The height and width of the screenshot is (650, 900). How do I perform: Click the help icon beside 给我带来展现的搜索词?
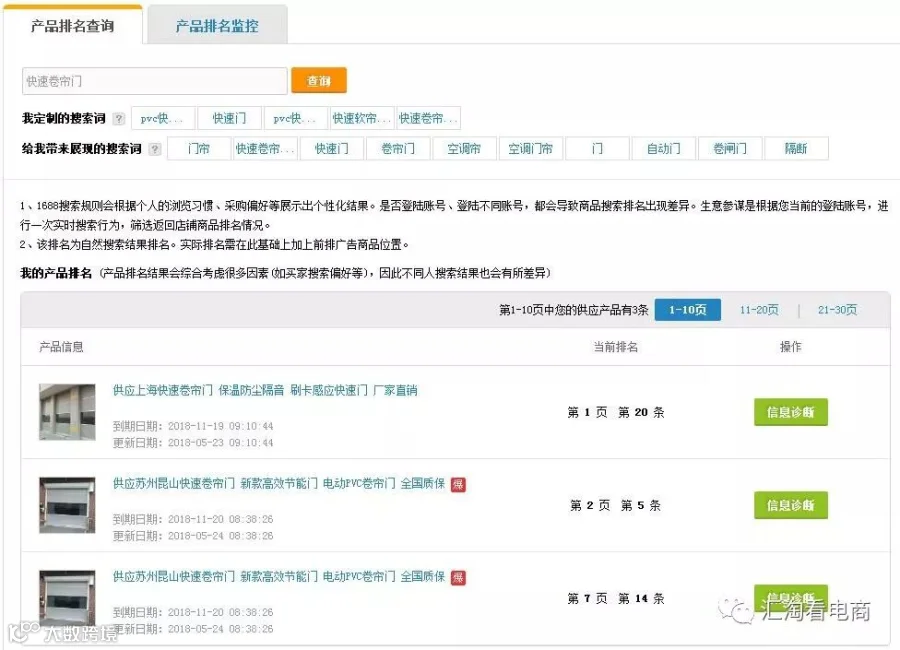point(154,149)
